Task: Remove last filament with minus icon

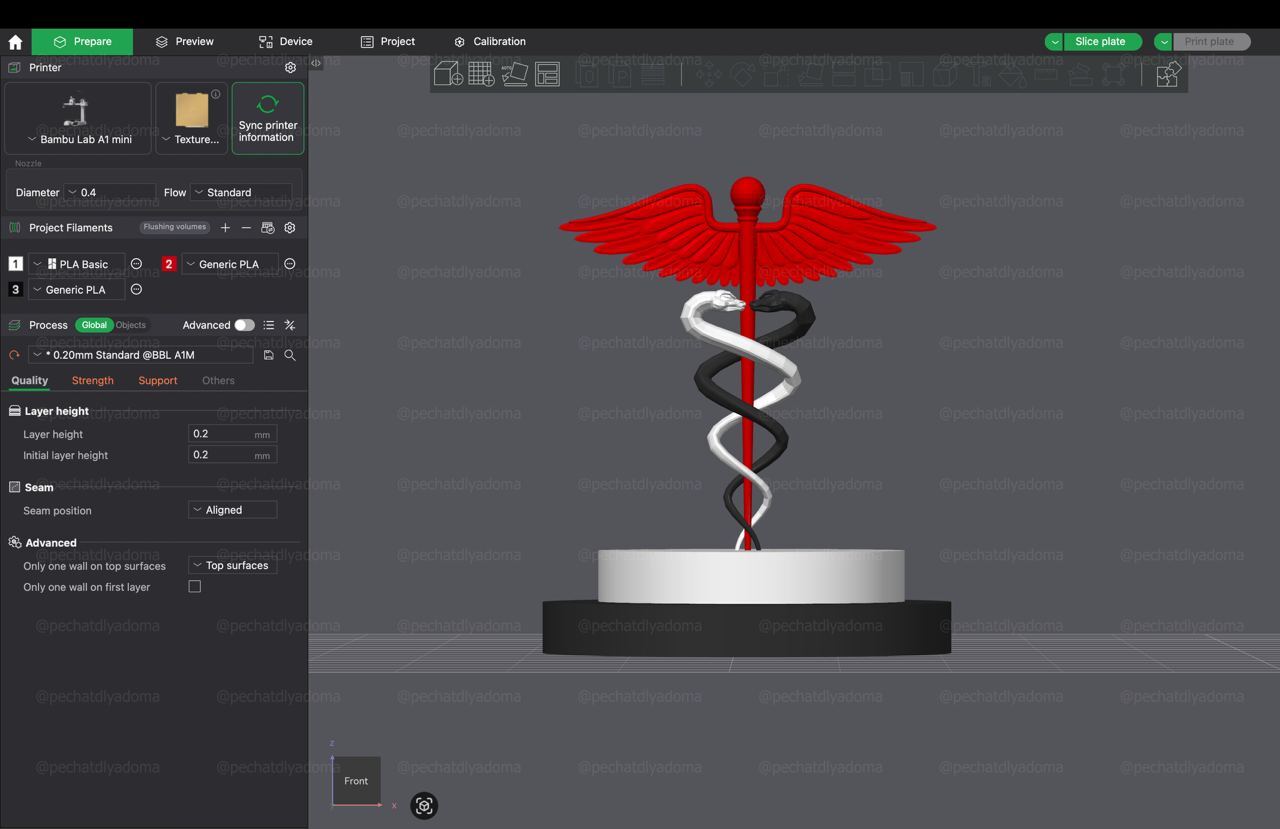Action: coord(246,228)
